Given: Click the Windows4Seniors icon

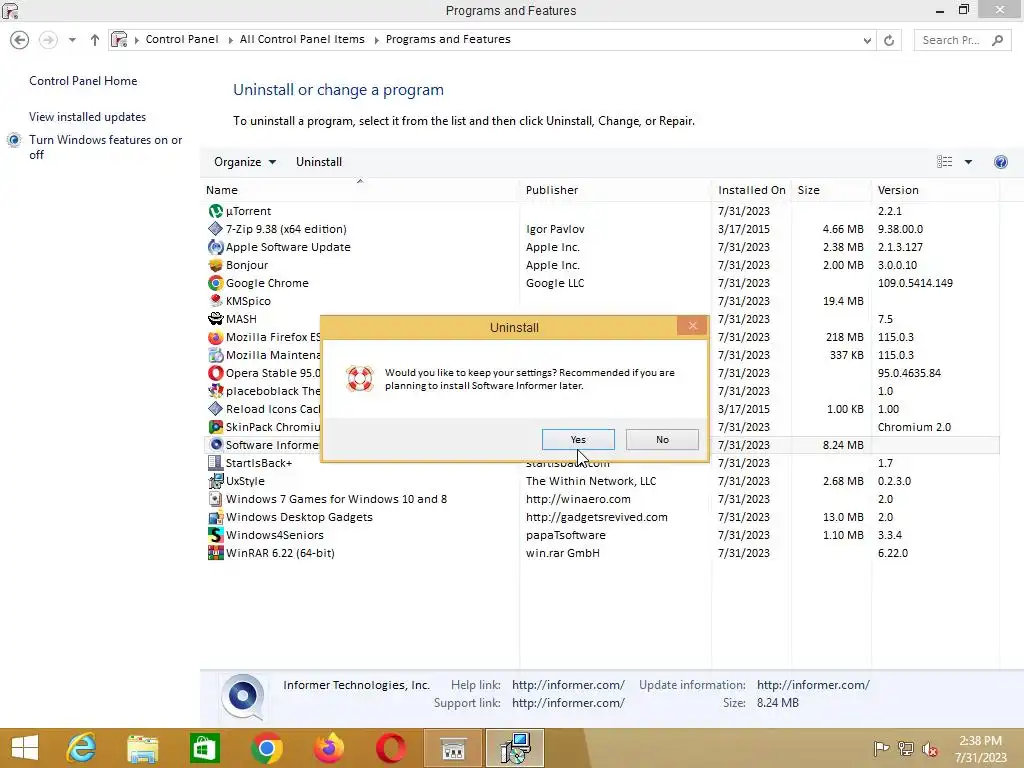Looking at the screenshot, I should click(x=216, y=535).
